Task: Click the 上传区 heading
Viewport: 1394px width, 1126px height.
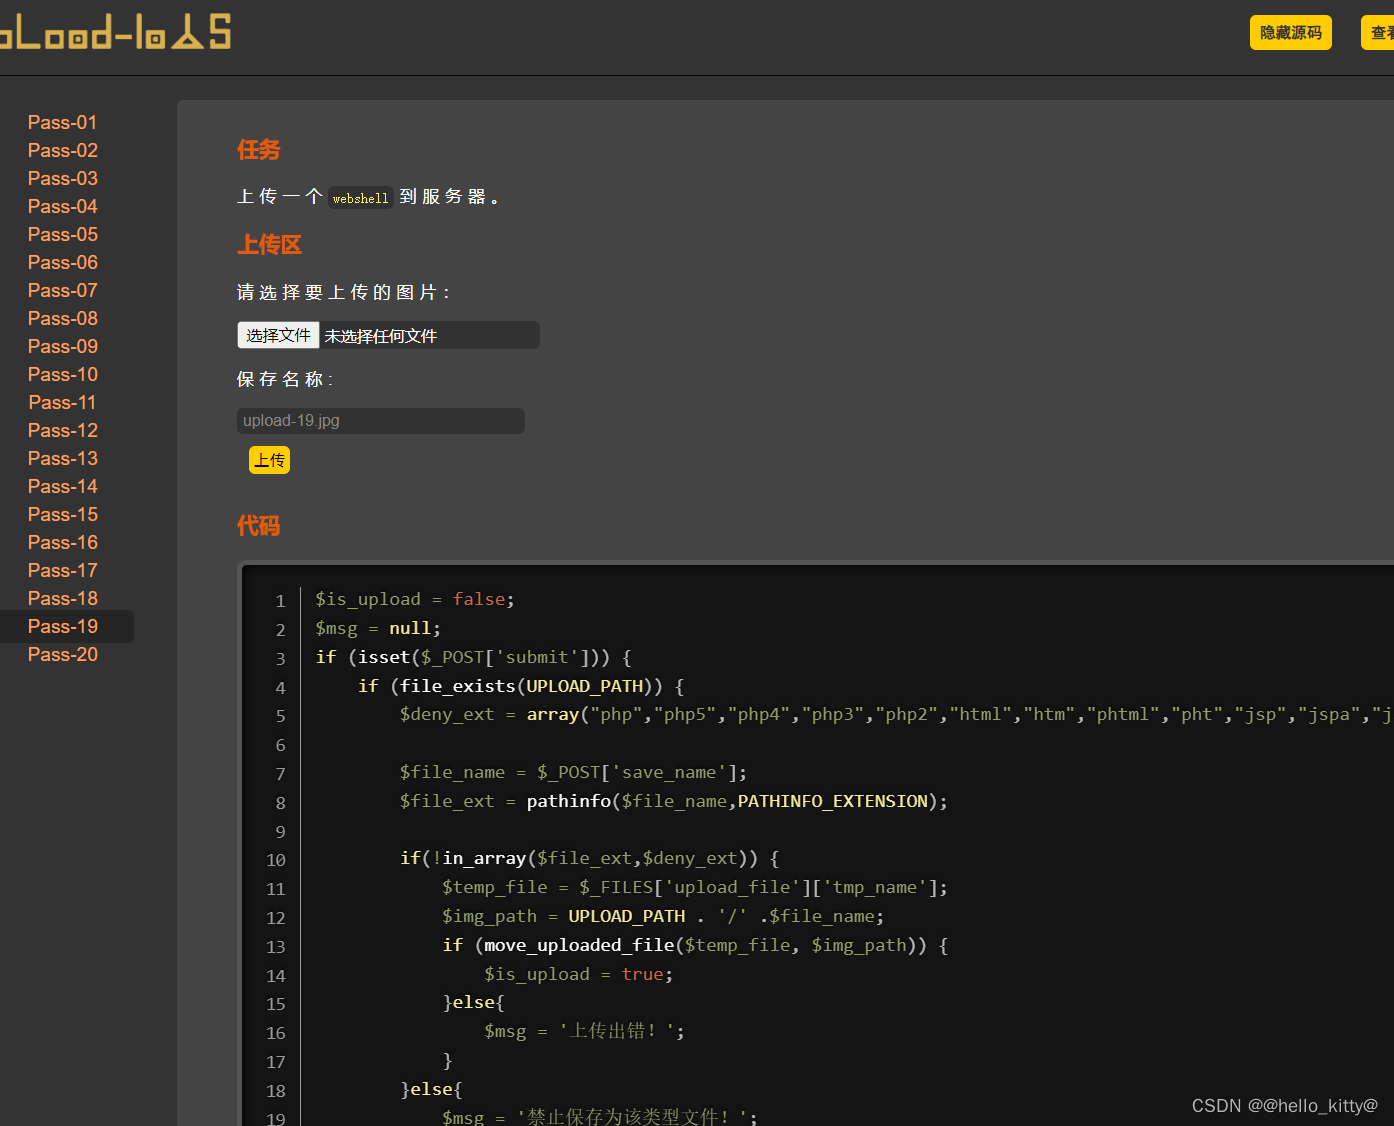Action: 269,245
